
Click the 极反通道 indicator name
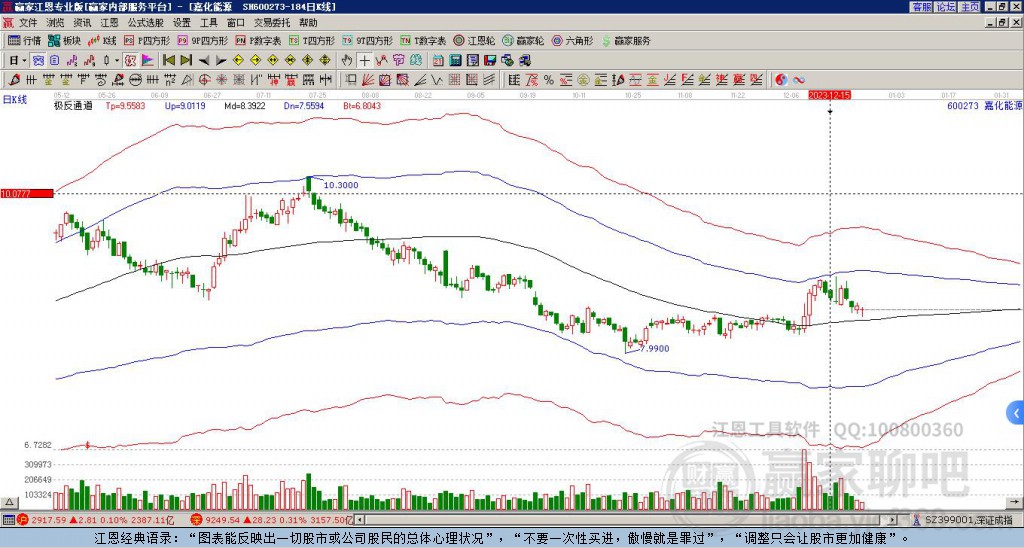click(72, 106)
